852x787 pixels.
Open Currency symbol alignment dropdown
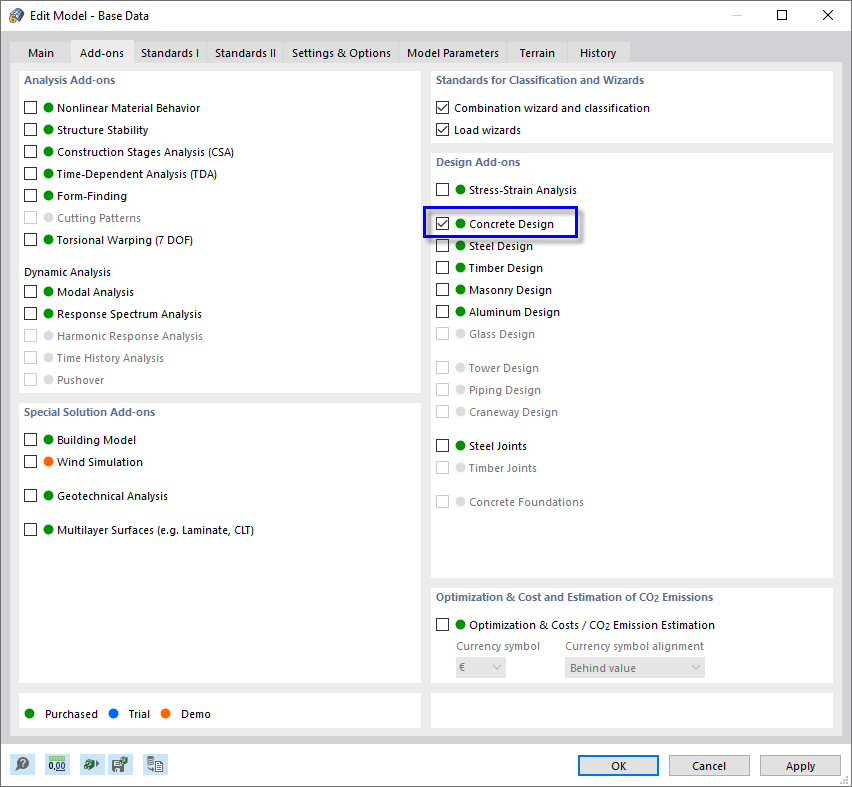(x=635, y=667)
